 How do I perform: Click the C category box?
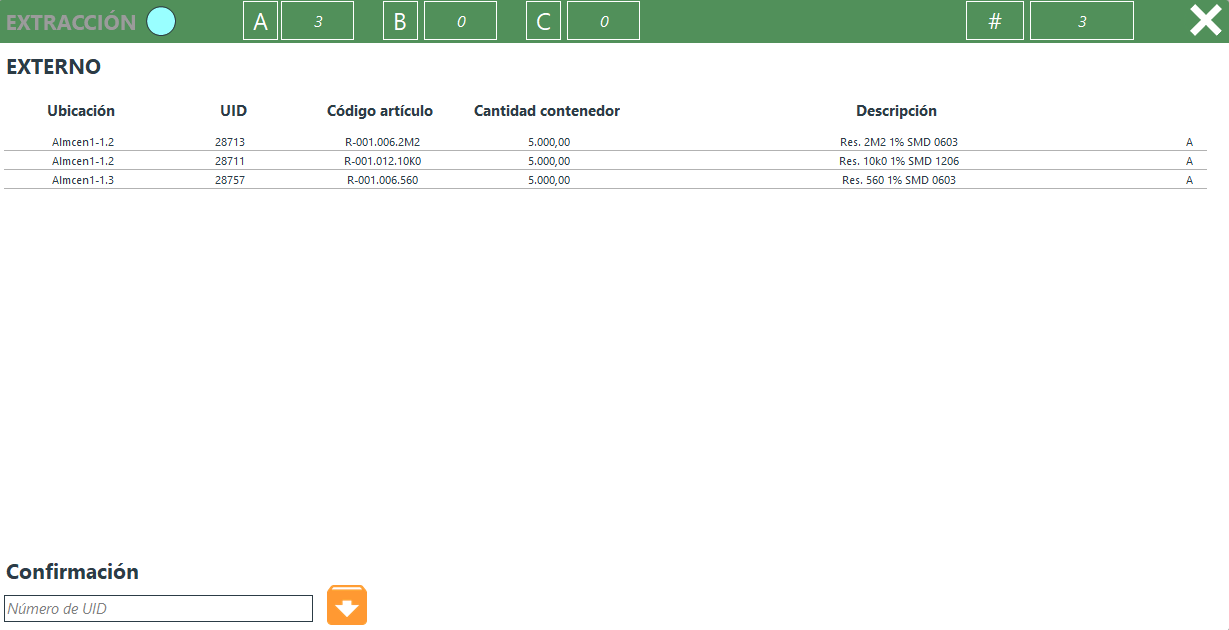[543, 21]
